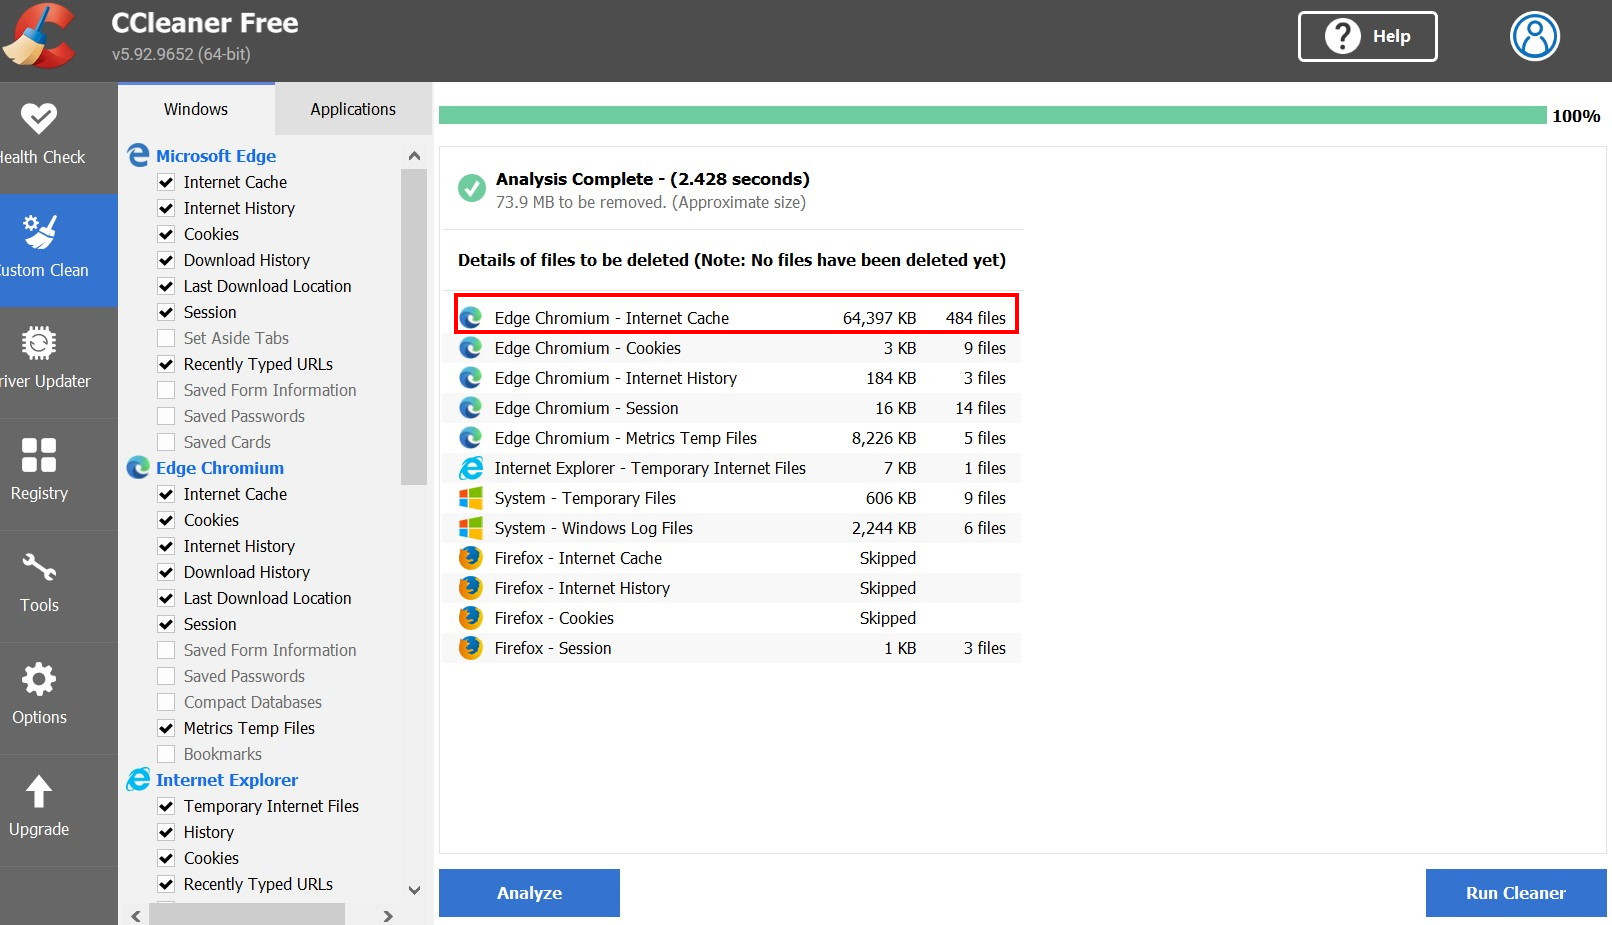The height and width of the screenshot is (925, 1612).
Task: Open the user account profile icon
Action: (1534, 36)
